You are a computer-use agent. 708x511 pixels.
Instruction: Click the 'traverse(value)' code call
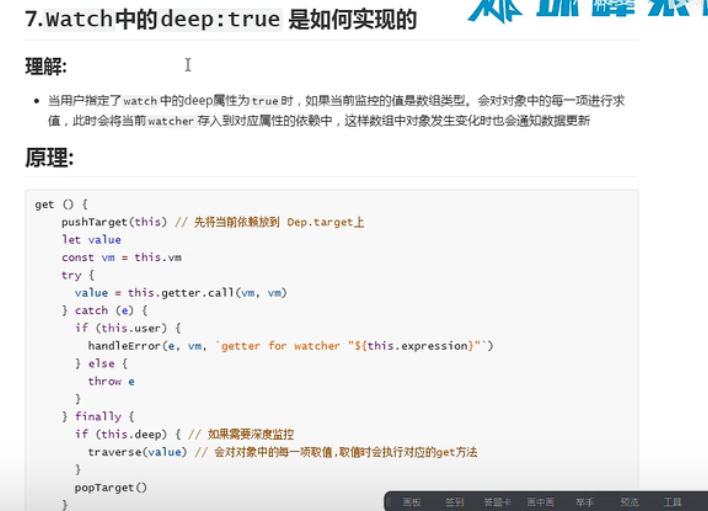point(137,452)
